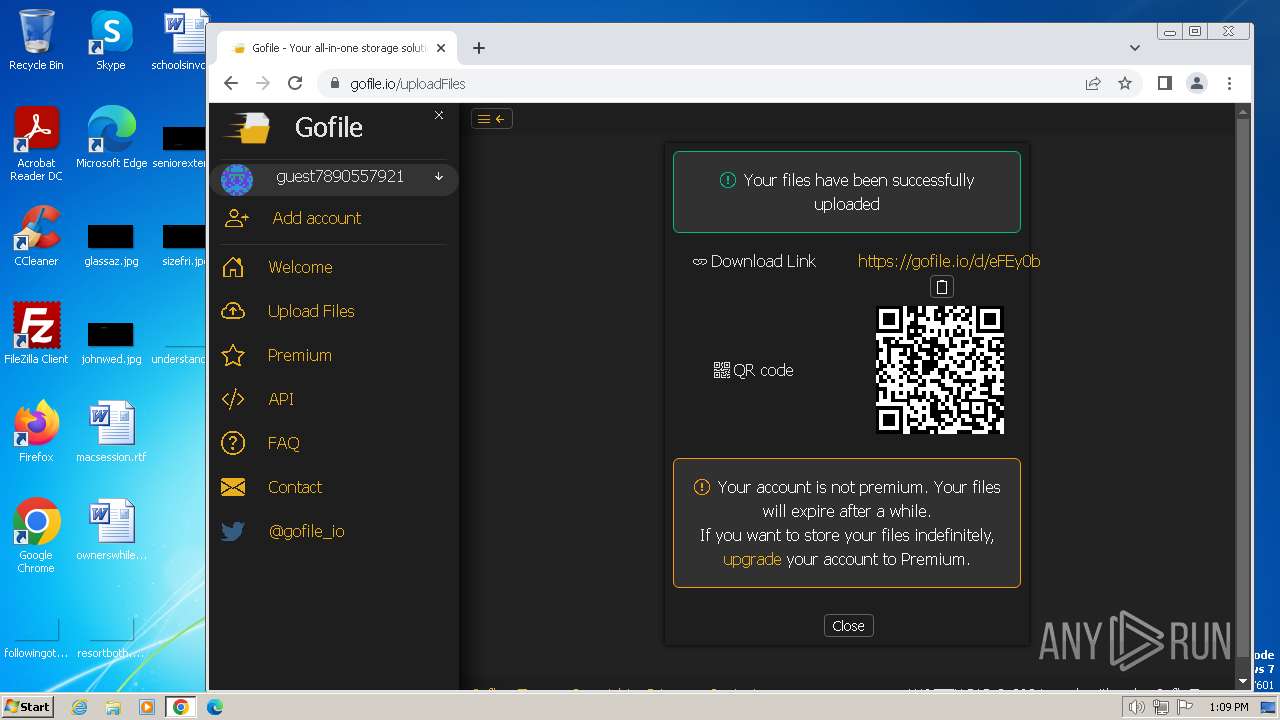Screen dimensions: 1280x720
Task: Click the Welcome home icon
Action: click(232, 267)
